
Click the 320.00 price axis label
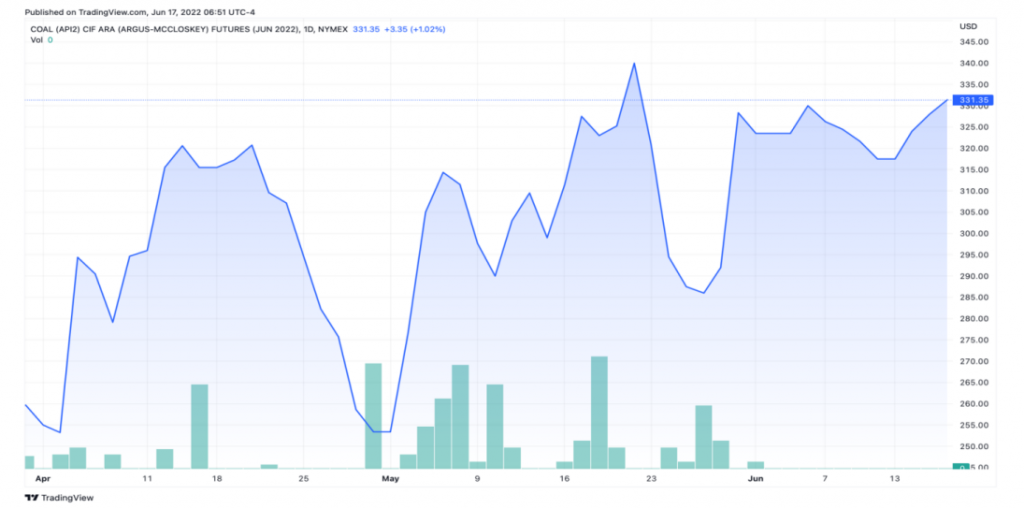(972, 148)
